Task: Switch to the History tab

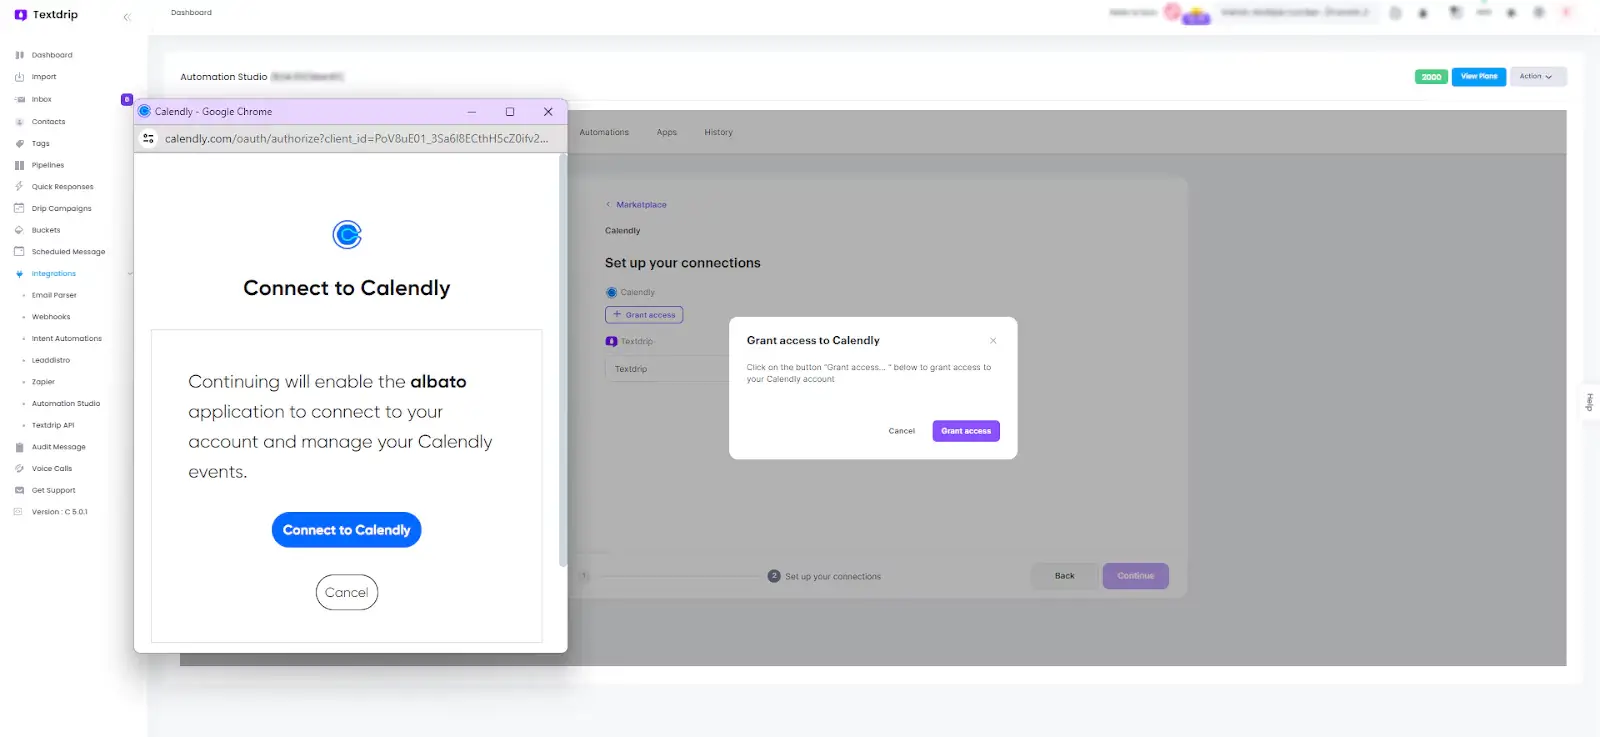Action: coord(718,132)
